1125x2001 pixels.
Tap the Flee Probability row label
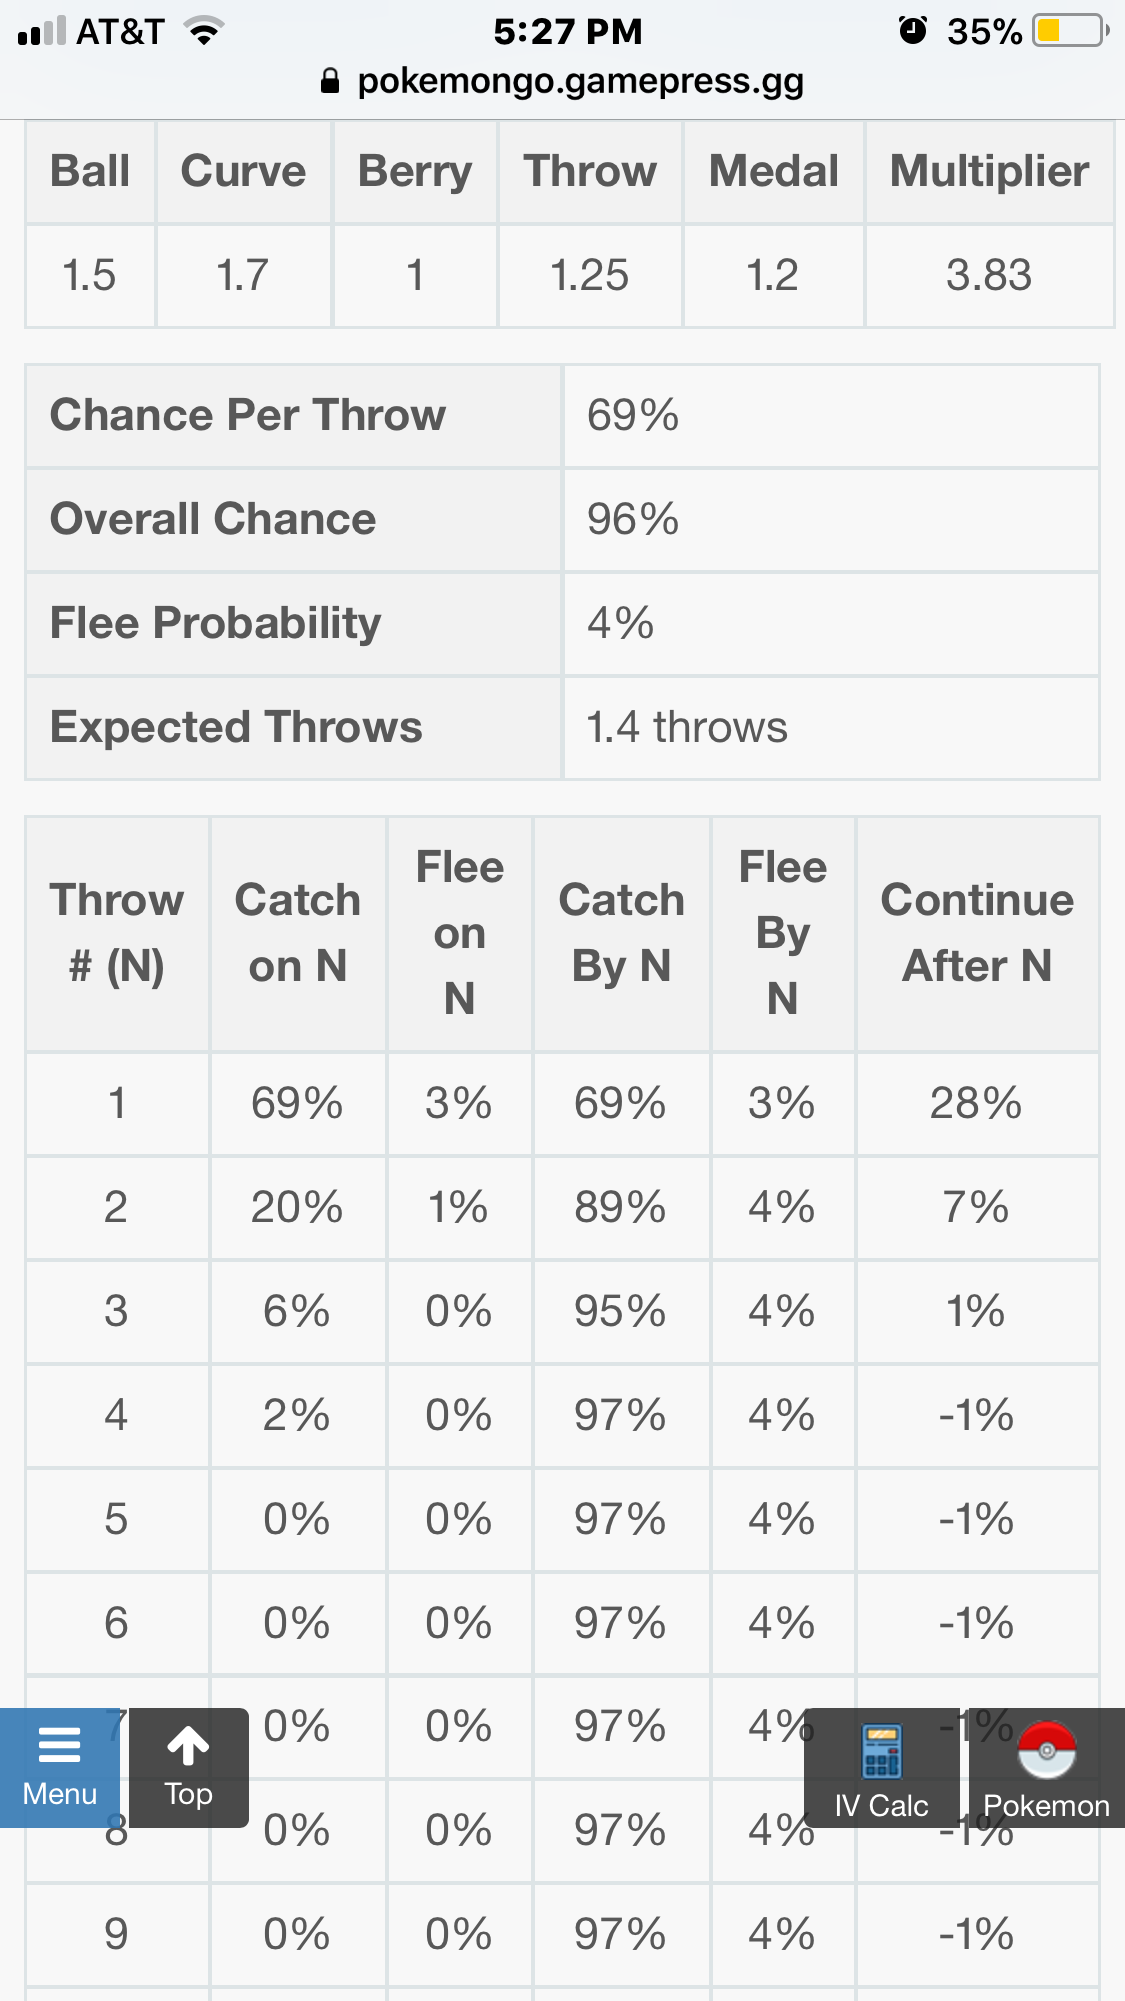[x=216, y=623]
